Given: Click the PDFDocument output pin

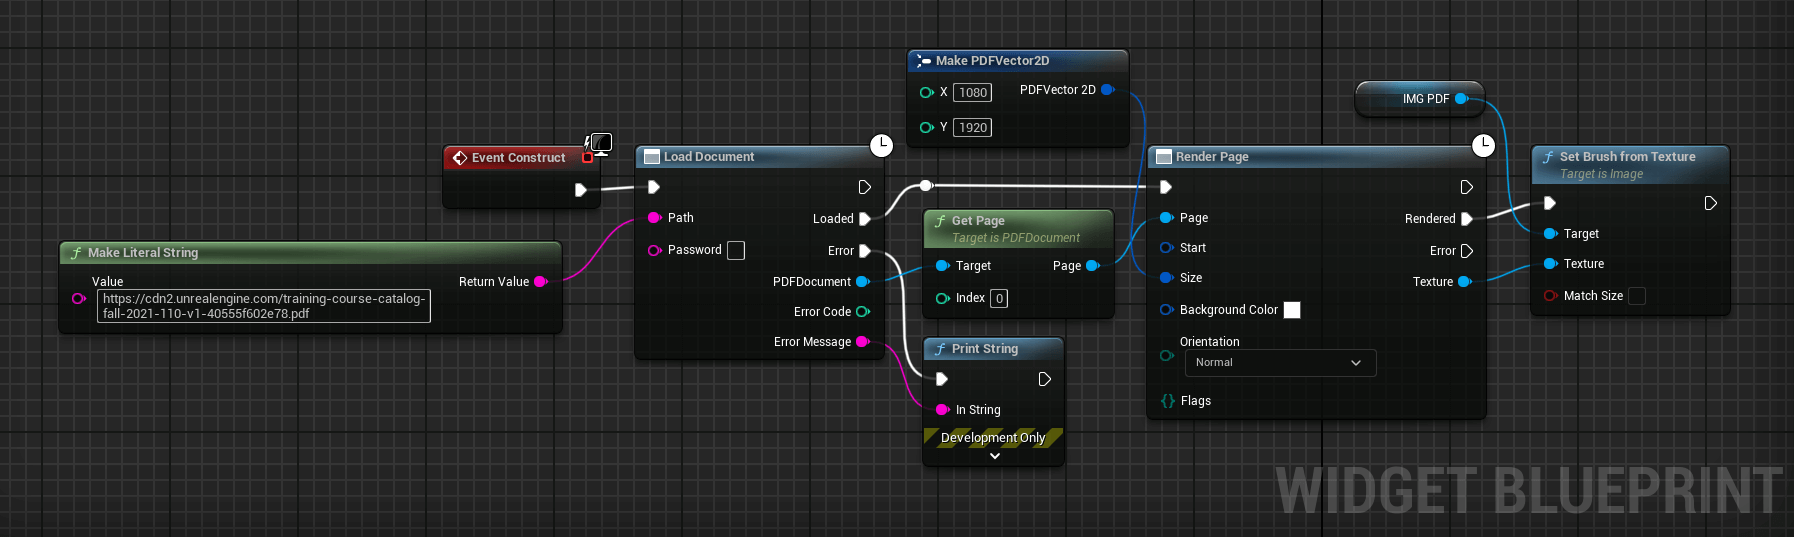Looking at the screenshot, I should click(862, 282).
